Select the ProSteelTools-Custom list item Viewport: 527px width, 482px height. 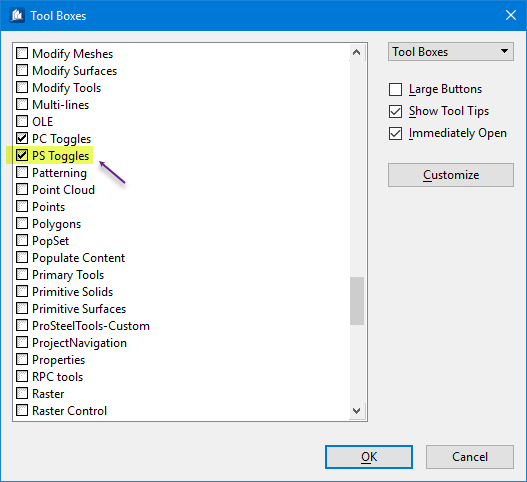pos(91,326)
